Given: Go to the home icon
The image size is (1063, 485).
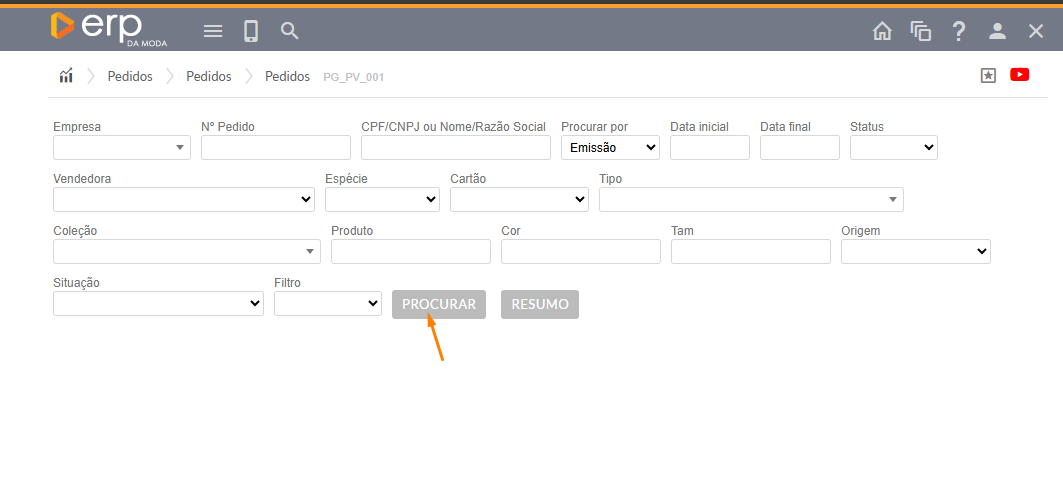Looking at the screenshot, I should pos(882,31).
